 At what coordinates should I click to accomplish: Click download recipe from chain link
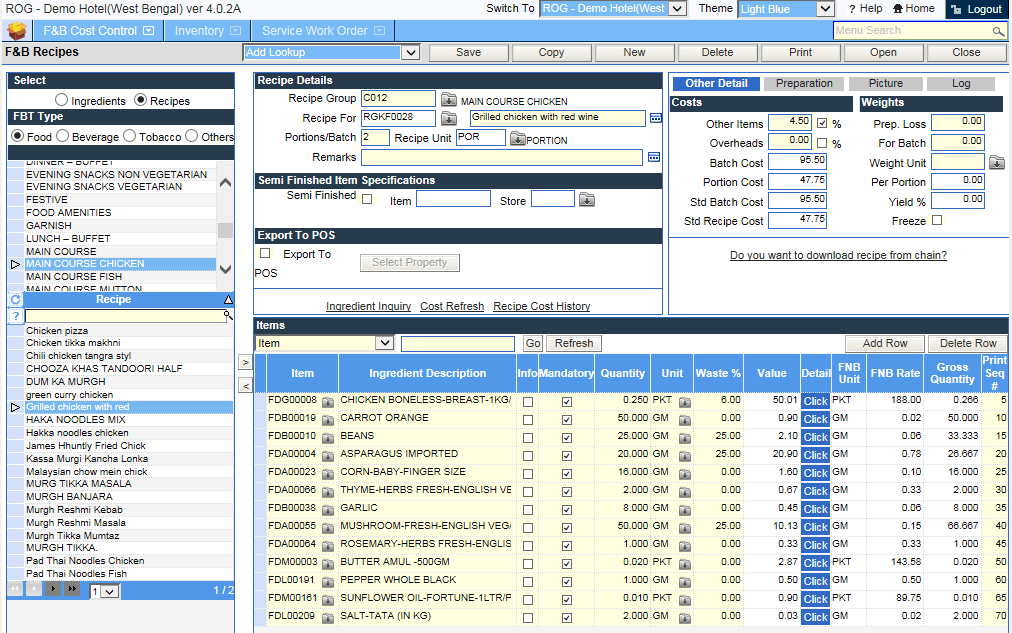[838, 256]
